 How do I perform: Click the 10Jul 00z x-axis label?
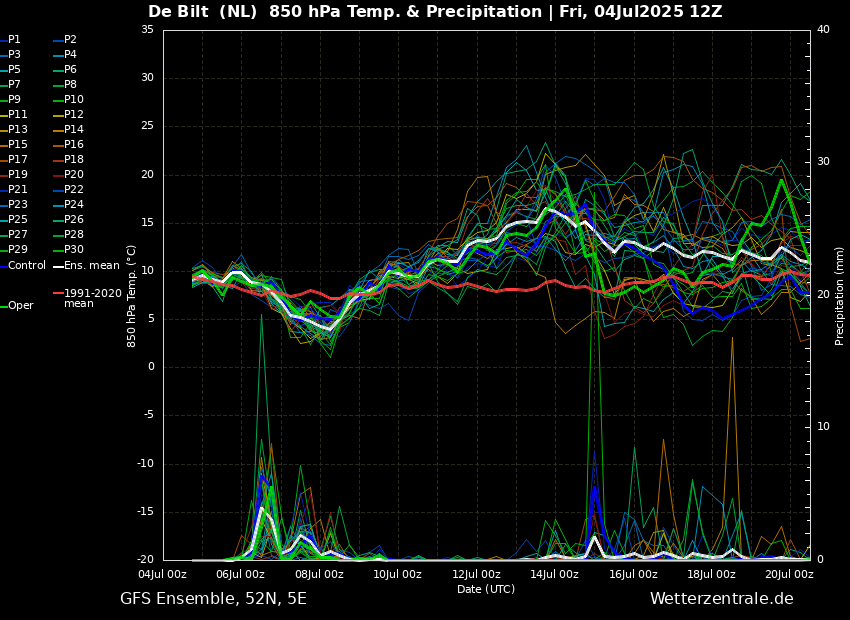coord(397,574)
